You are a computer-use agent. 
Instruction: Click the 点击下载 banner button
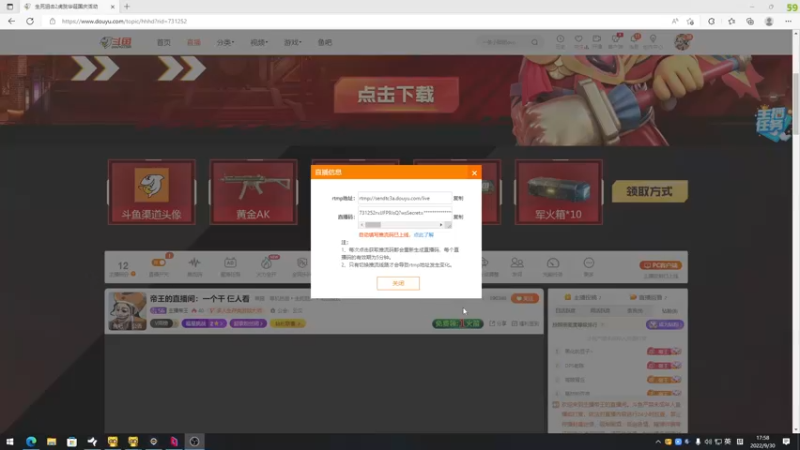click(x=396, y=95)
